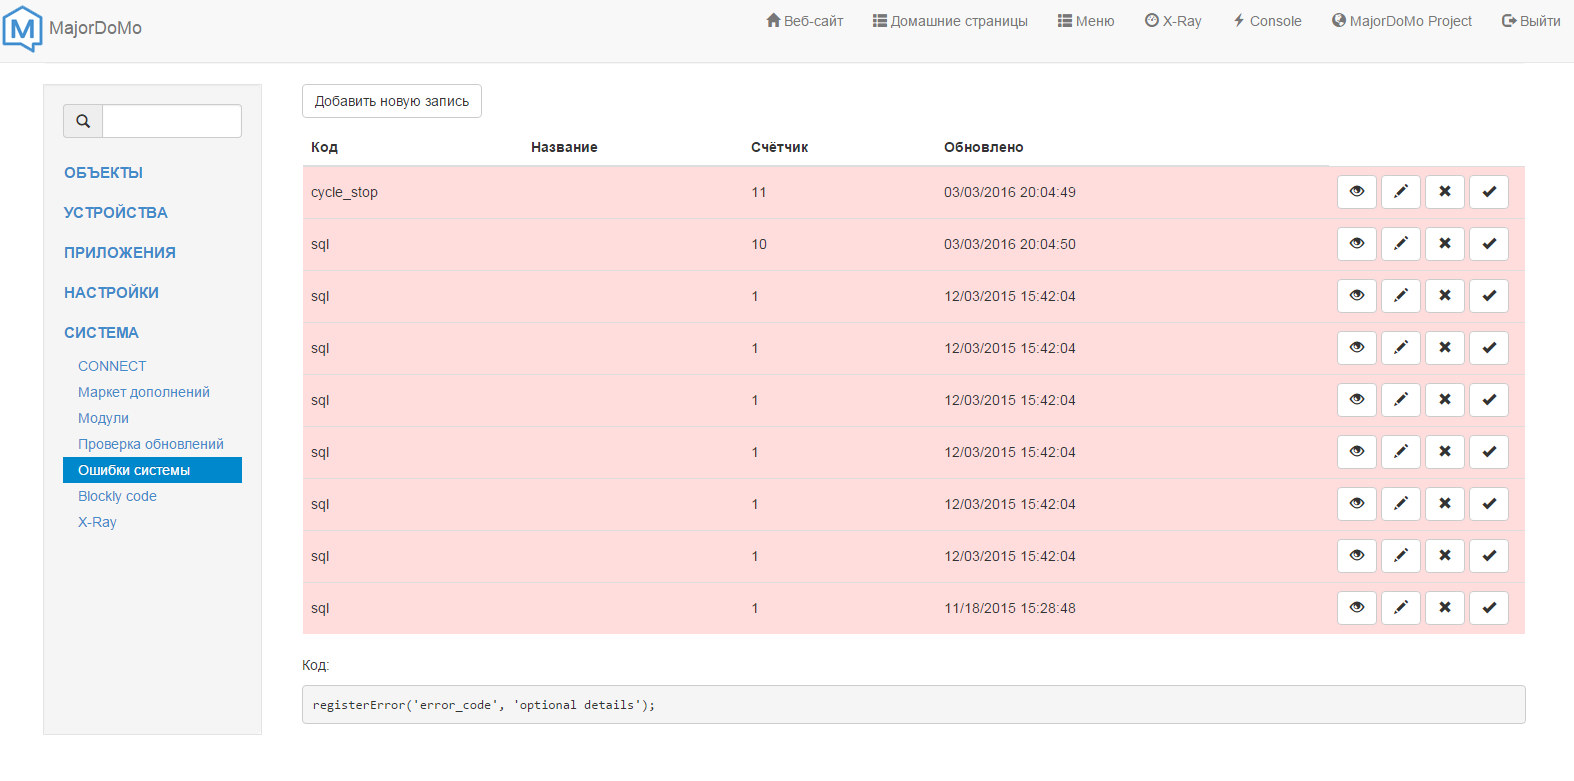Viewport: 1574px width, 781px height.
Task: Open Console from the top navigation bar
Action: pos(1267,21)
